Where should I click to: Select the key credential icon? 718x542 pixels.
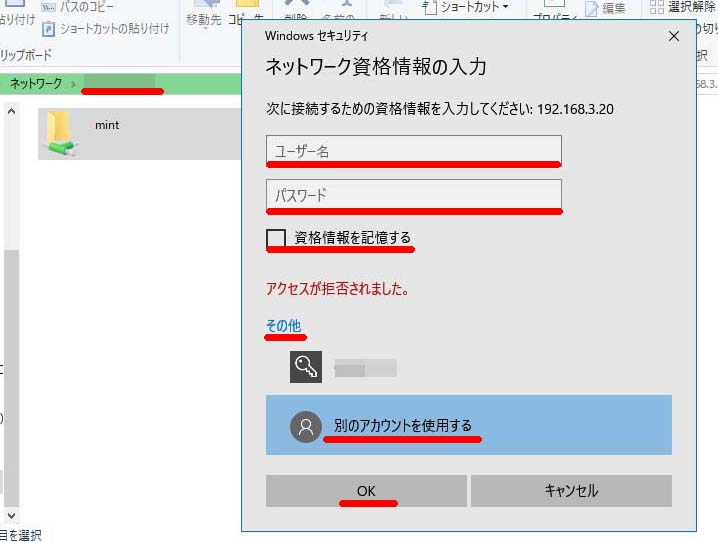click(x=306, y=367)
